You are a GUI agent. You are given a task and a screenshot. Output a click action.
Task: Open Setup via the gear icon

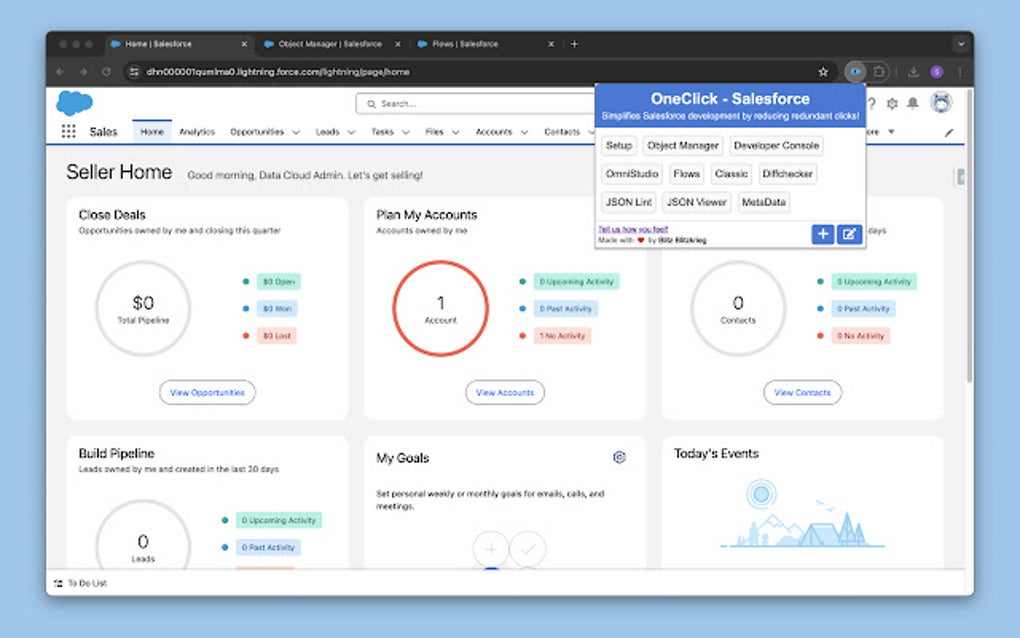click(x=892, y=103)
